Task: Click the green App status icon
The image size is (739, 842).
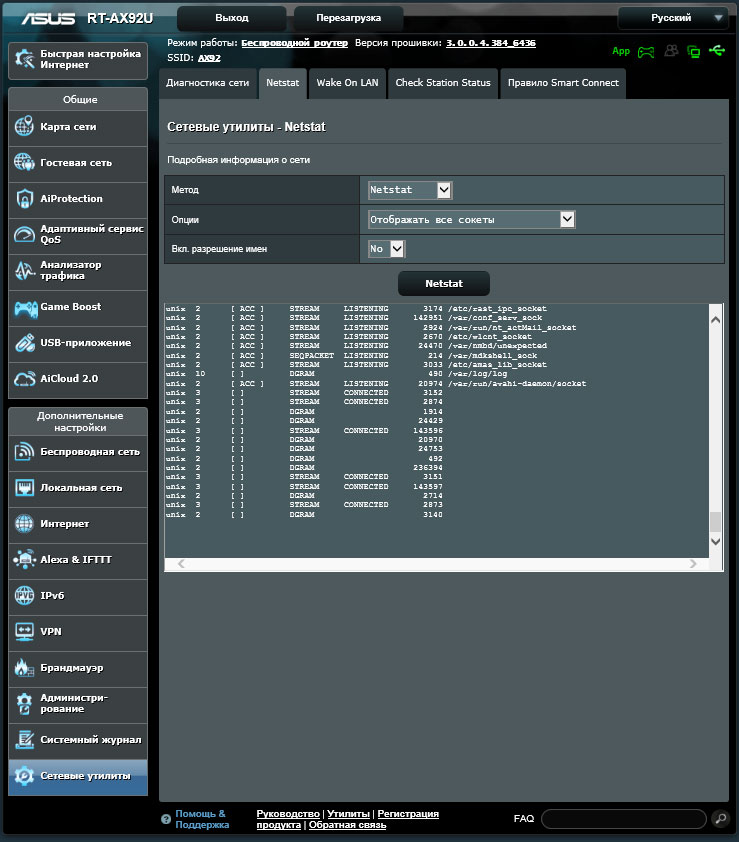Action: click(621, 51)
